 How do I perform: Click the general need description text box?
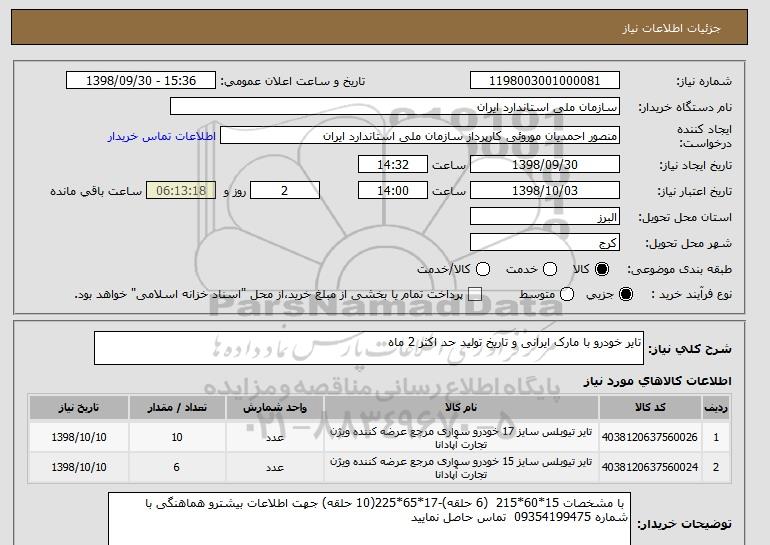(x=369, y=348)
